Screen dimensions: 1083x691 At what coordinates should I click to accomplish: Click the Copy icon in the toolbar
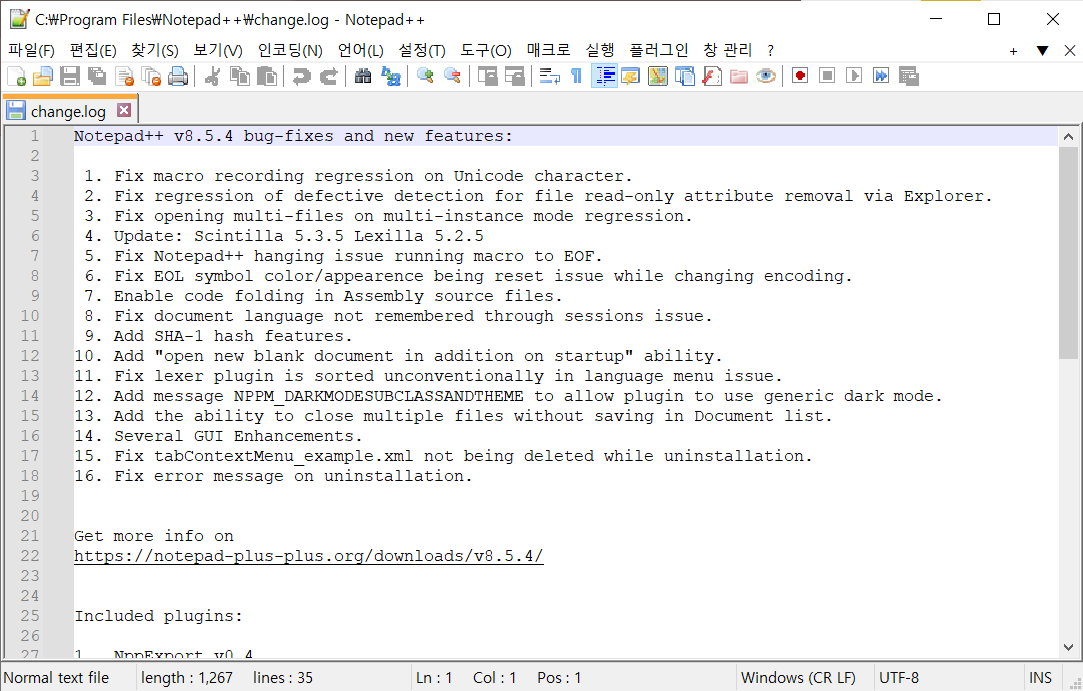point(240,76)
